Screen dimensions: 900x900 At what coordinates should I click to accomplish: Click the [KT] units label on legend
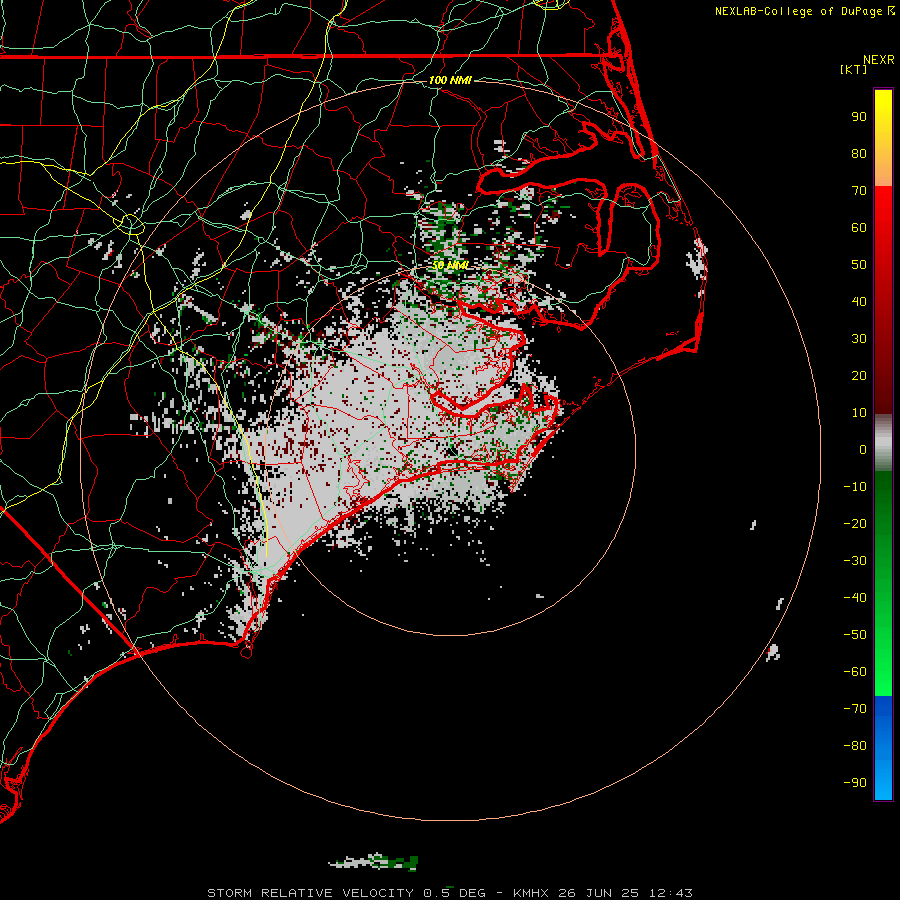(x=853, y=69)
